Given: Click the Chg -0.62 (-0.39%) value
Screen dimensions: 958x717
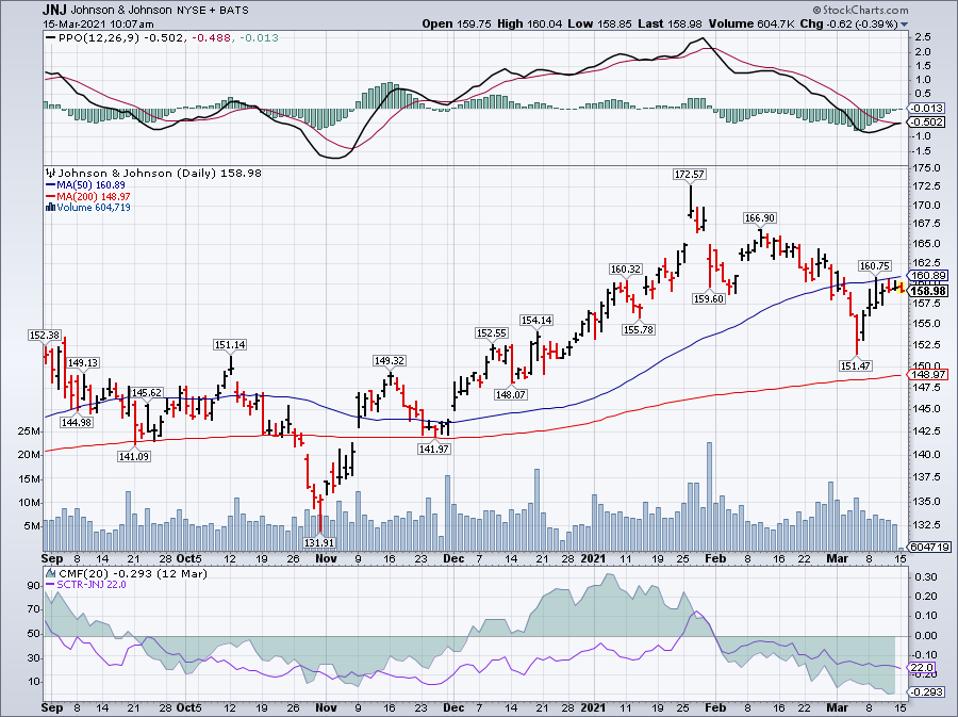Looking at the screenshot, I should point(849,24).
